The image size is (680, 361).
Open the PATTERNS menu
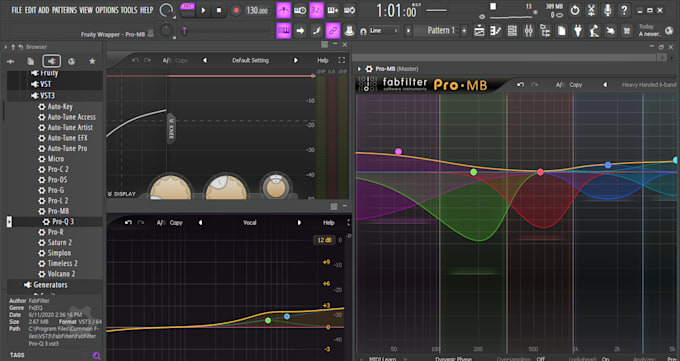click(64, 10)
